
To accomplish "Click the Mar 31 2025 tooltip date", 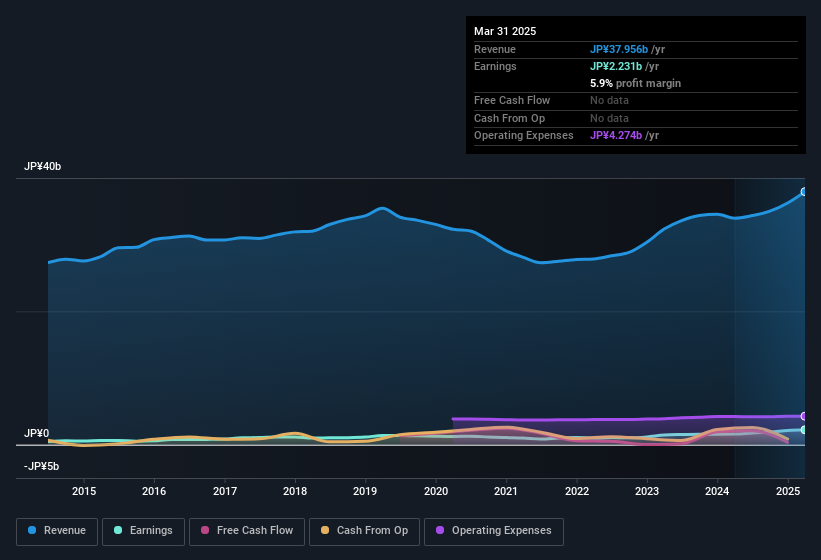I will pos(505,31).
